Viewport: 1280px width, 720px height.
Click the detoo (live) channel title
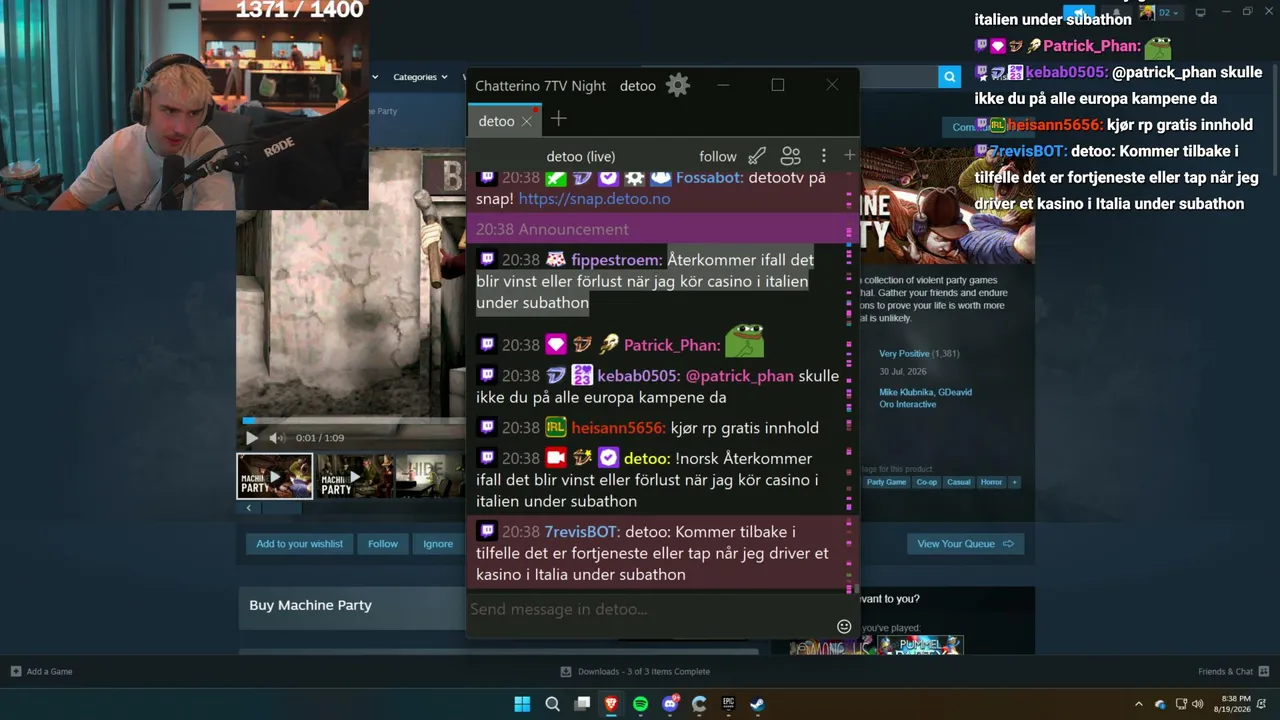tap(580, 156)
